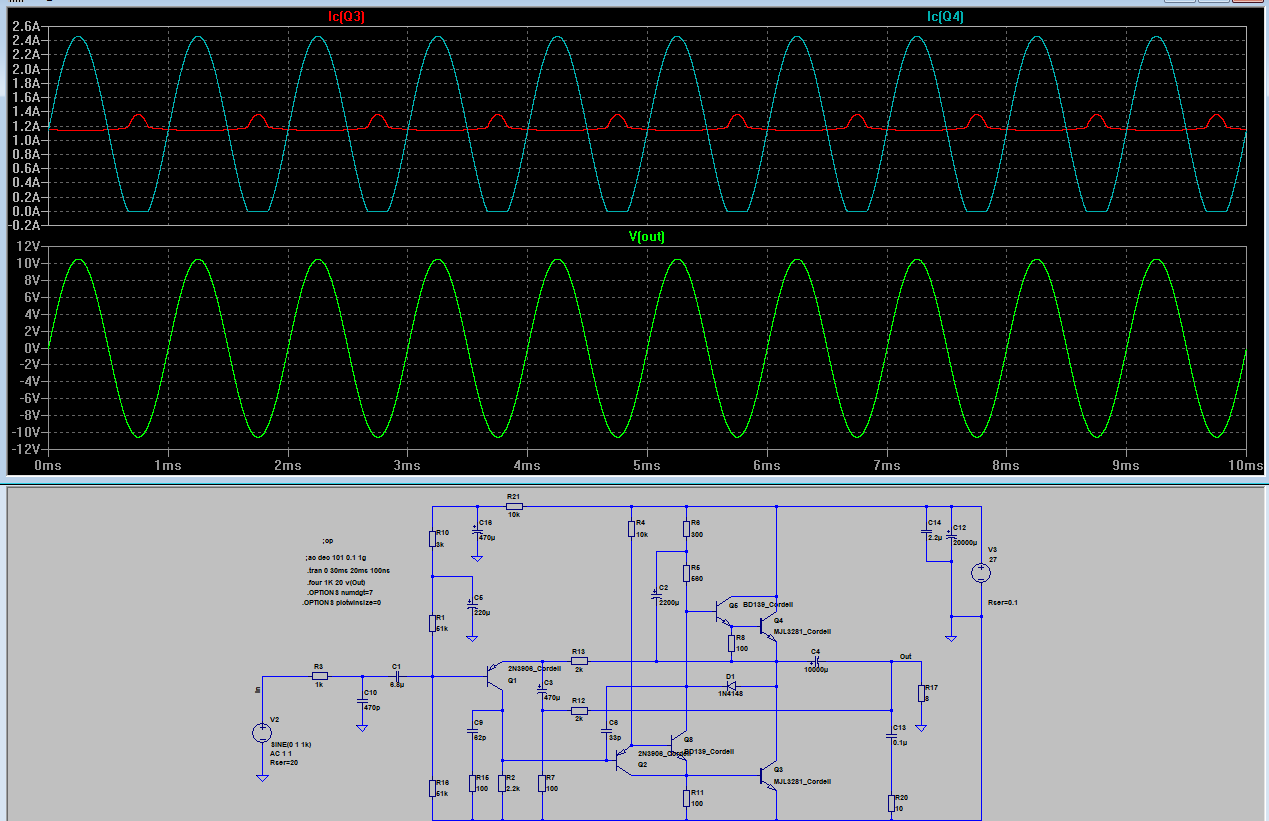1269x821 pixels.
Task: Select load resistor R17 symbol
Action: pyautogui.click(x=921, y=693)
